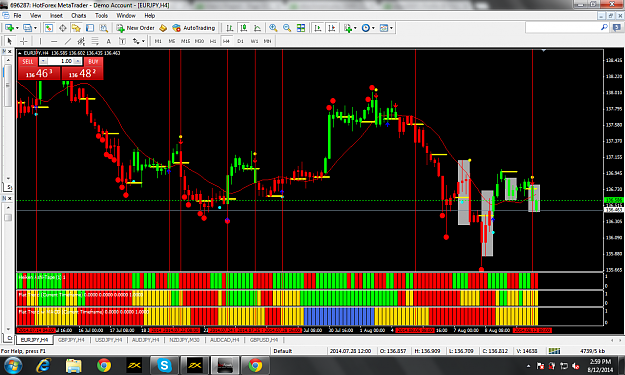
Task: Switch to the GBPUSD,H4 chart tab
Action: pyautogui.click(x=263, y=340)
